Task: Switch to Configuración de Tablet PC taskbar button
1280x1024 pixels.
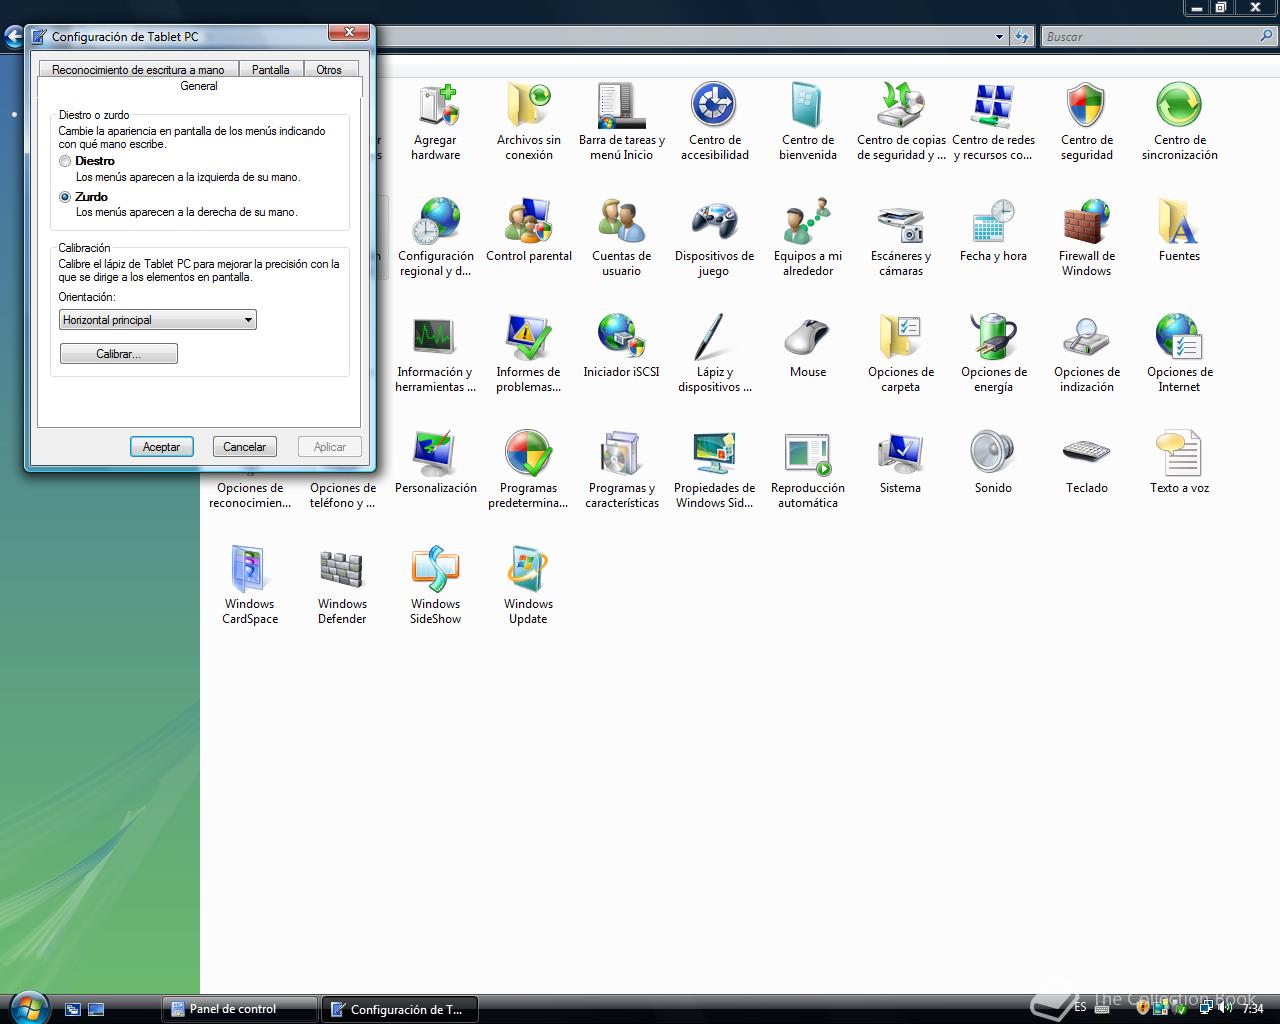Action: pos(400,1009)
